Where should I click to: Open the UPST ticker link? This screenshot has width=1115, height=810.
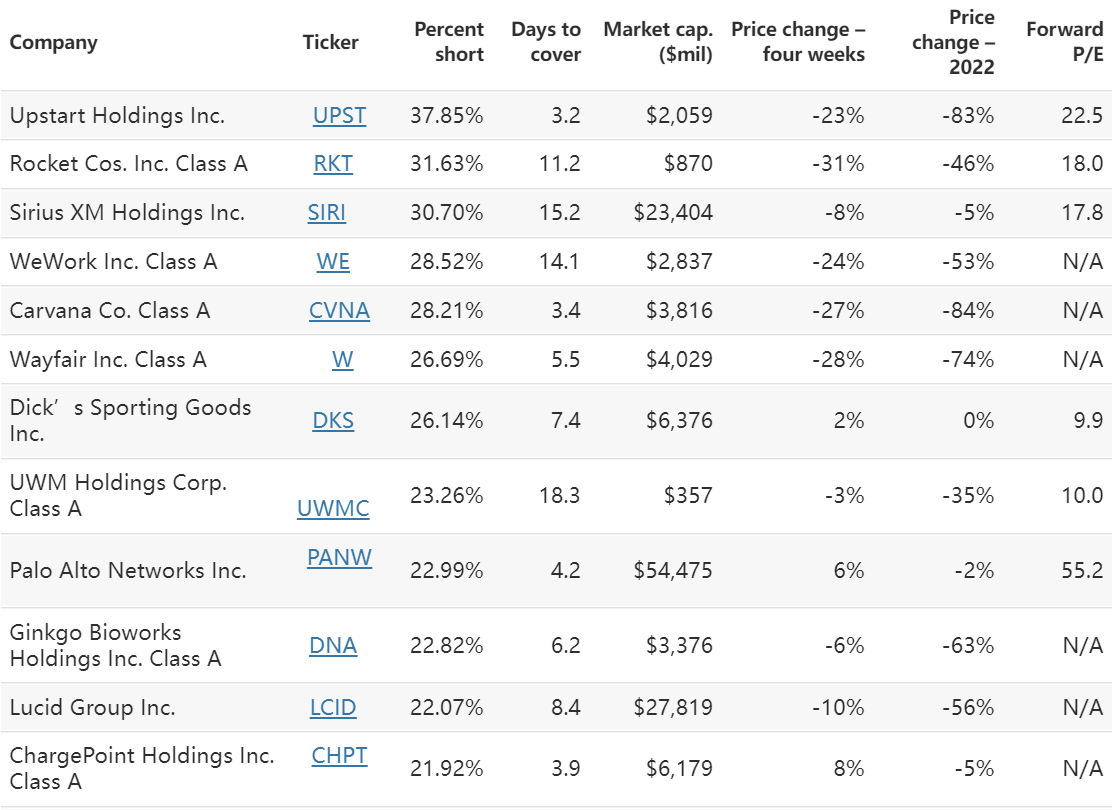pyautogui.click(x=339, y=116)
